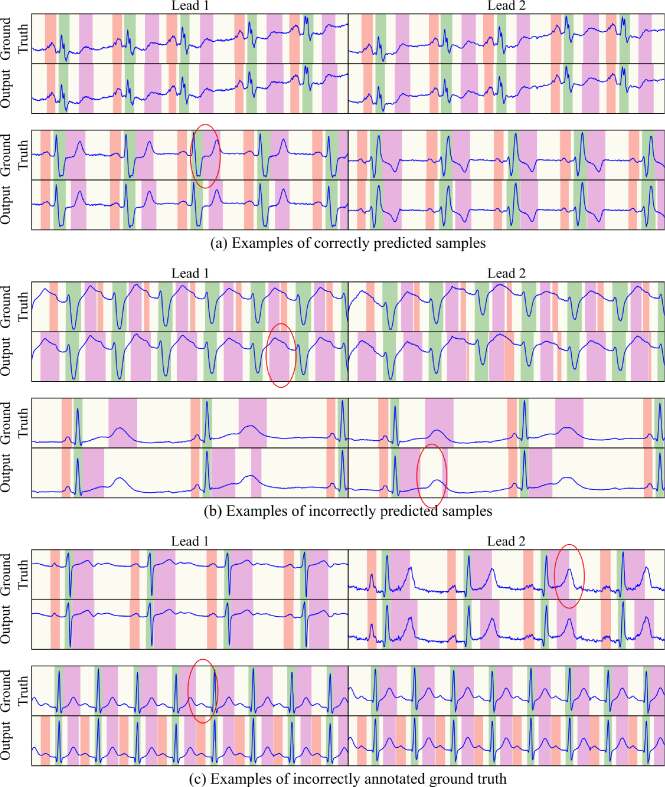Click the Lead 1 heading of section (c)
The width and height of the screenshot is (665, 787).
click(190, 541)
